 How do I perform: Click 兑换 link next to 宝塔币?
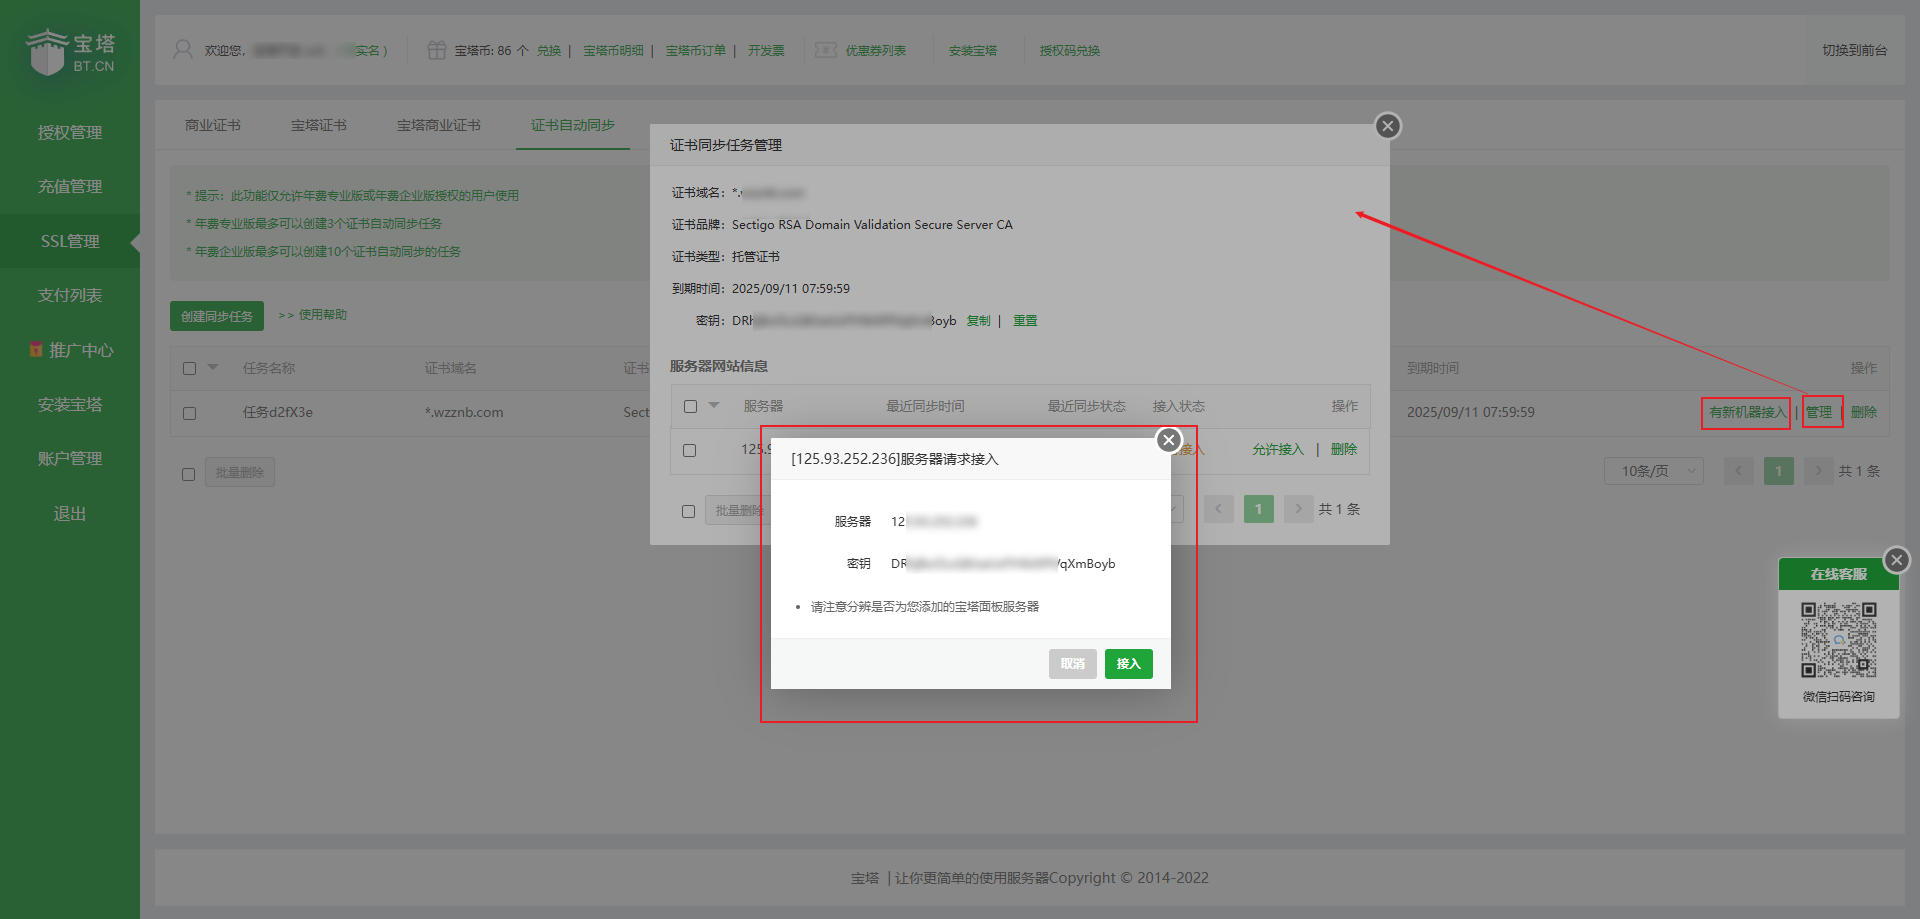point(549,51)
